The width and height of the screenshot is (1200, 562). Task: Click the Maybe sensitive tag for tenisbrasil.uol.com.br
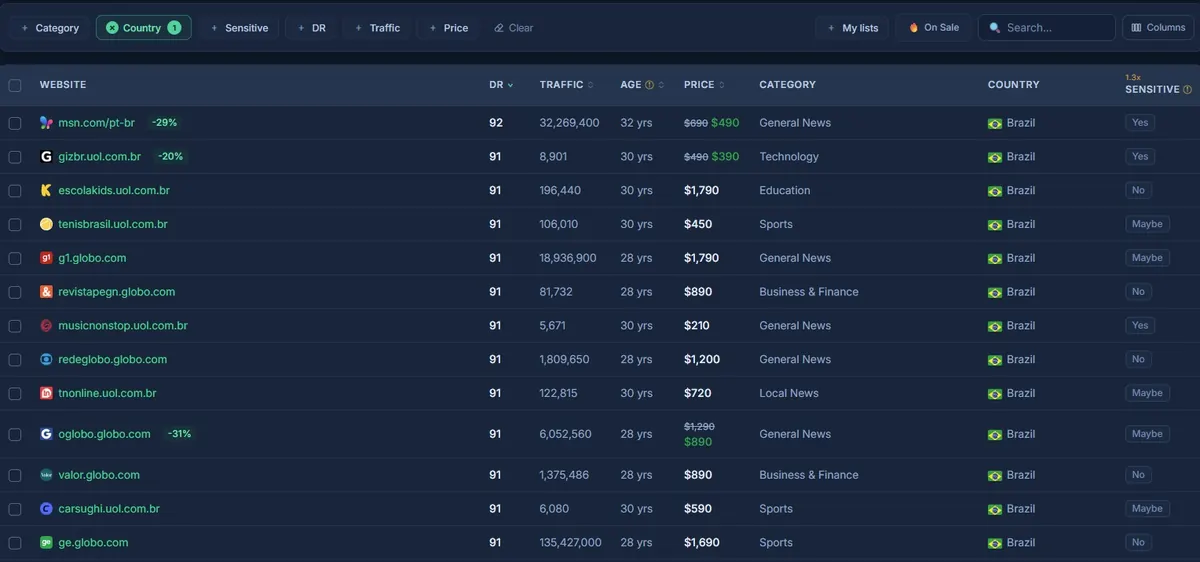[1147, 225]
